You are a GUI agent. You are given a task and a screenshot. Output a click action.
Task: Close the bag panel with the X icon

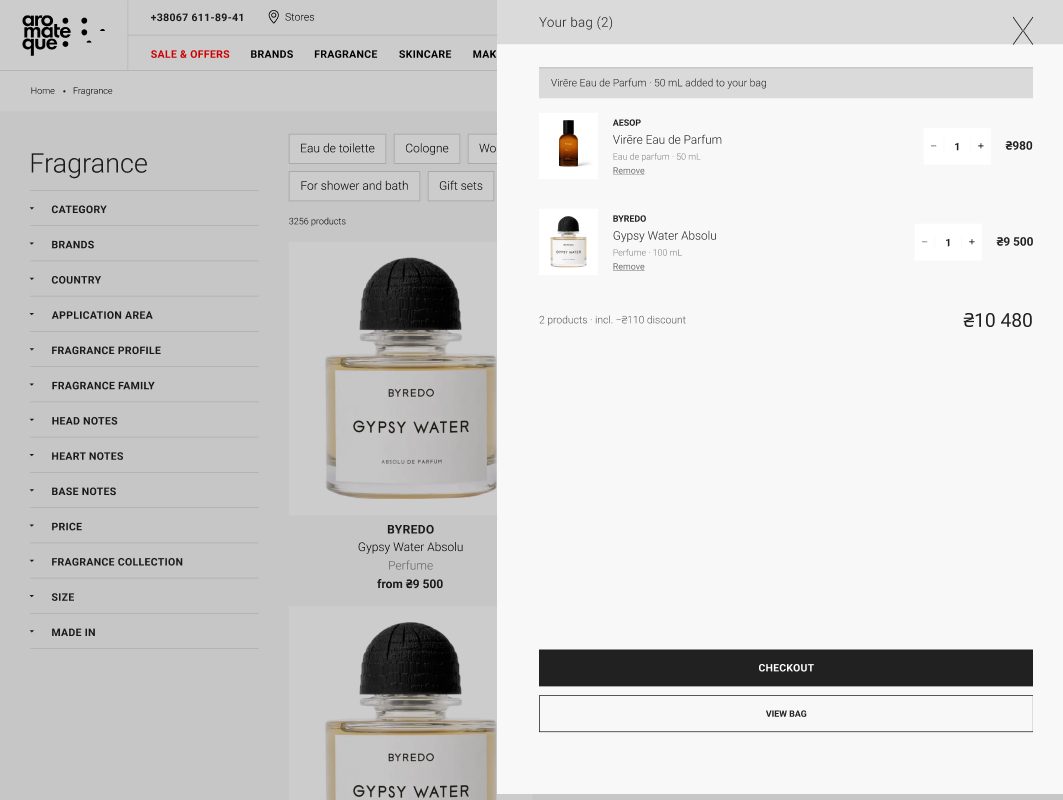pyautogui.click(x=1022, y=31)
